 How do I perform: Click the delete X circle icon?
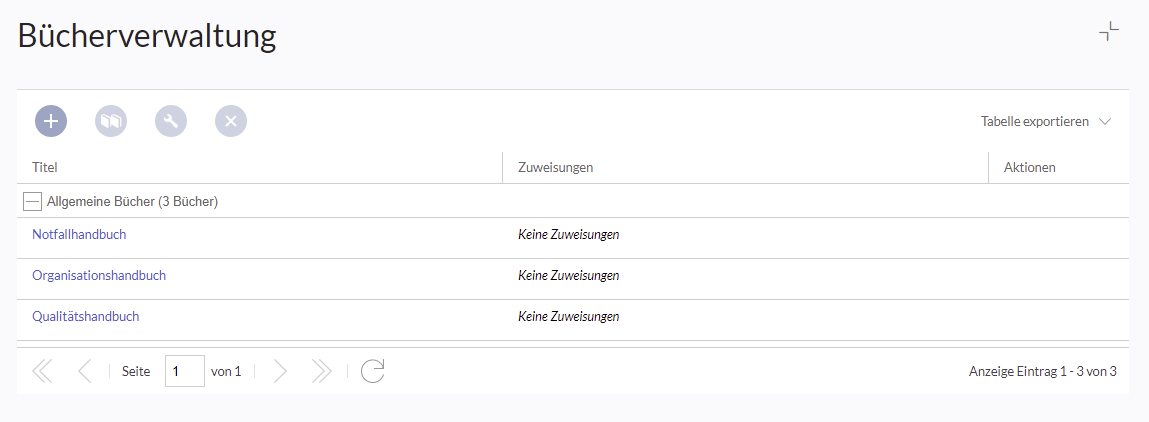pos(231,121)
